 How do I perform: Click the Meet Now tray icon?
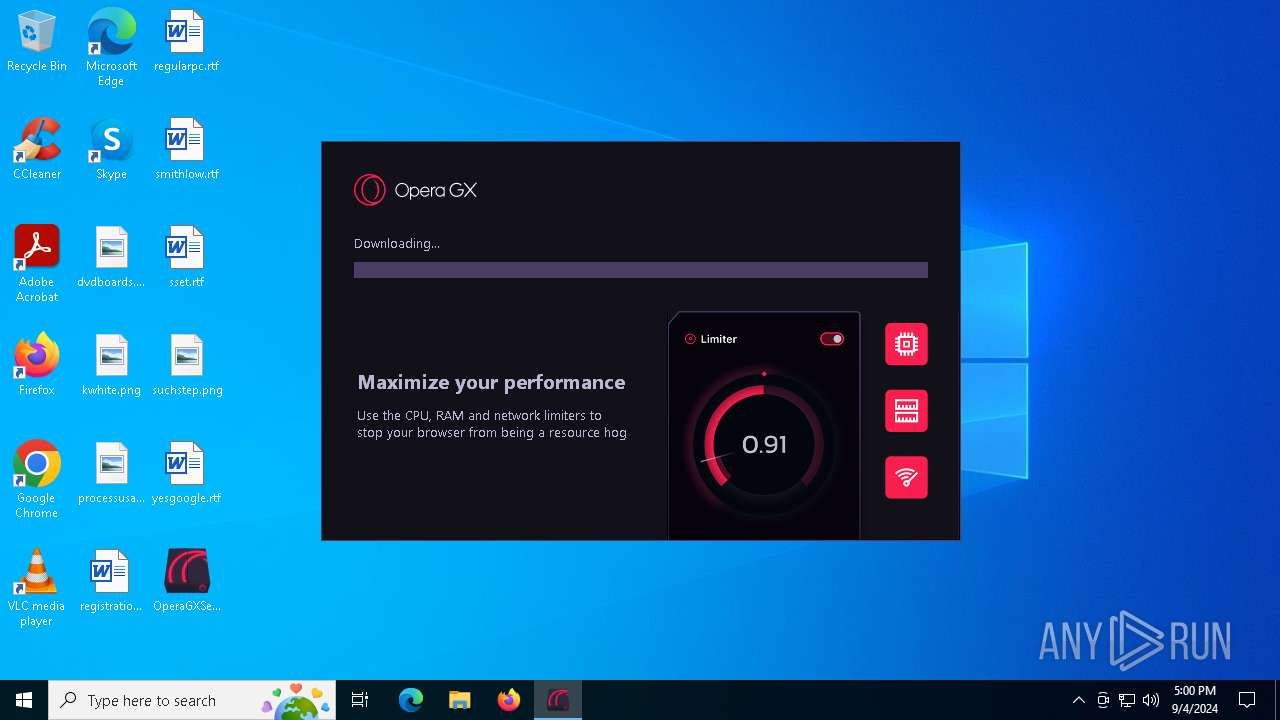point(1103,700)
